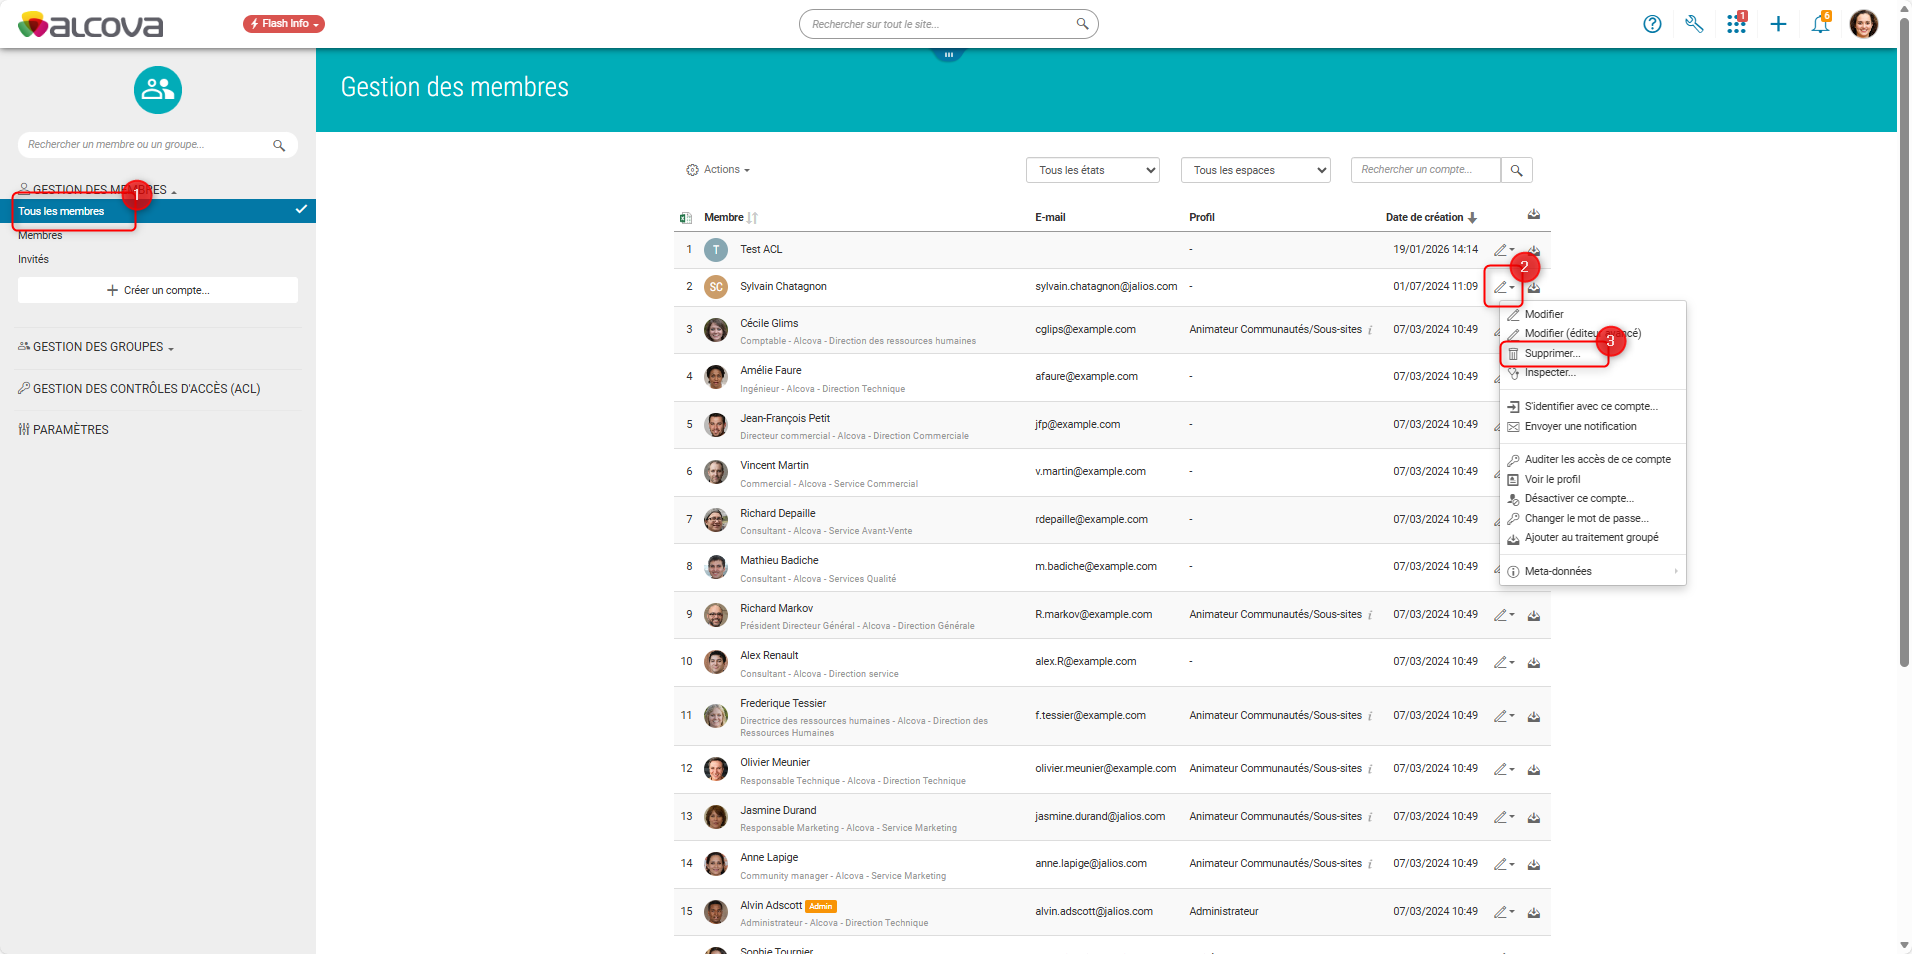Screen dimensions: 1912x954
Task: Add Richard Markov to batch processing icon
Action: (x=1534, y=615)
